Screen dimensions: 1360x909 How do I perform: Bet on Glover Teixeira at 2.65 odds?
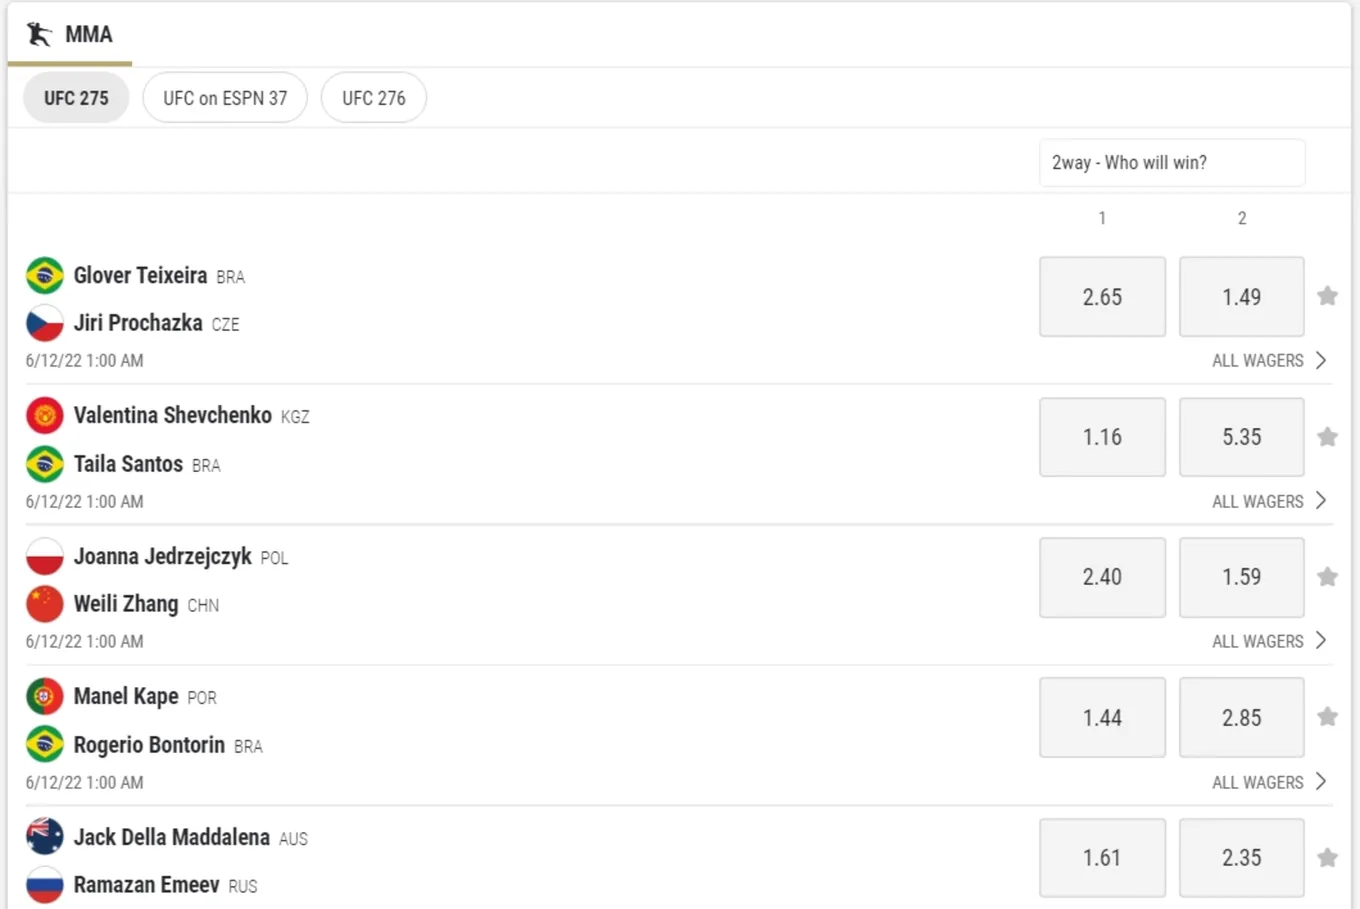click(x=1102, y=297)
